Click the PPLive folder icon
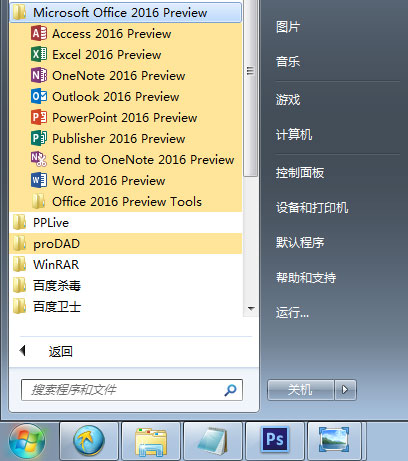Viewport: 408px width, 461px height. tap(19, 222)
